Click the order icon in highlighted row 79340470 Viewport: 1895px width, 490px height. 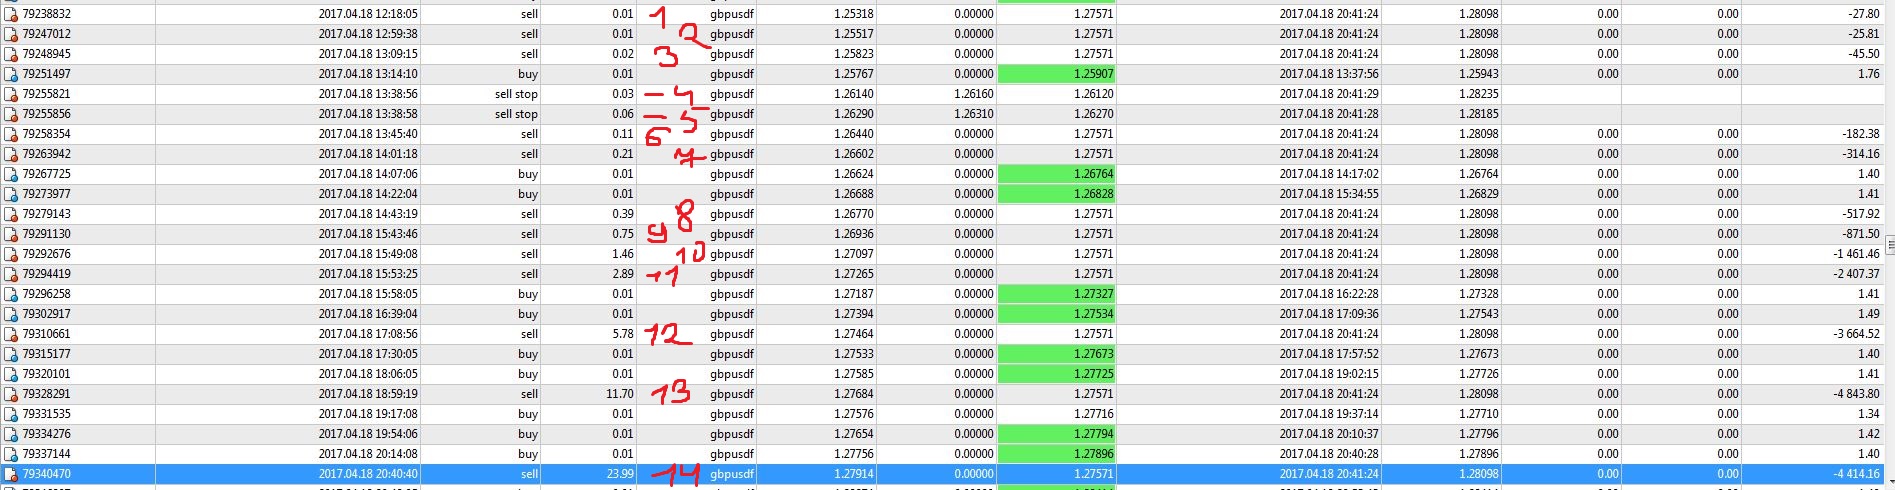[11, 474]
